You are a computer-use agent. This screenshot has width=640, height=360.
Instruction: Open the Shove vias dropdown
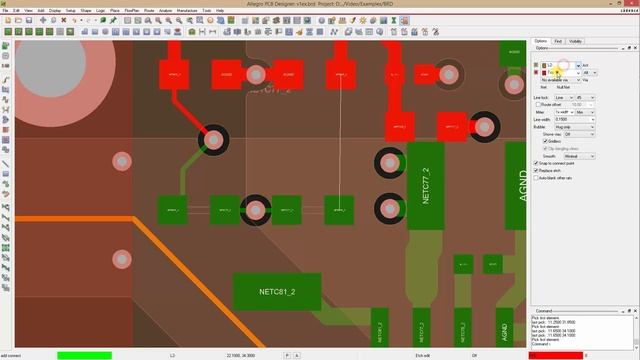coord(579,134)
